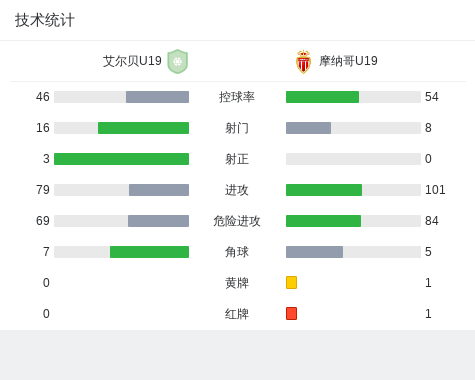The width and height of the screenshot is (475, 380).
Task: Click 摩纳哥's attack count 101
Action: pos(435,190)
